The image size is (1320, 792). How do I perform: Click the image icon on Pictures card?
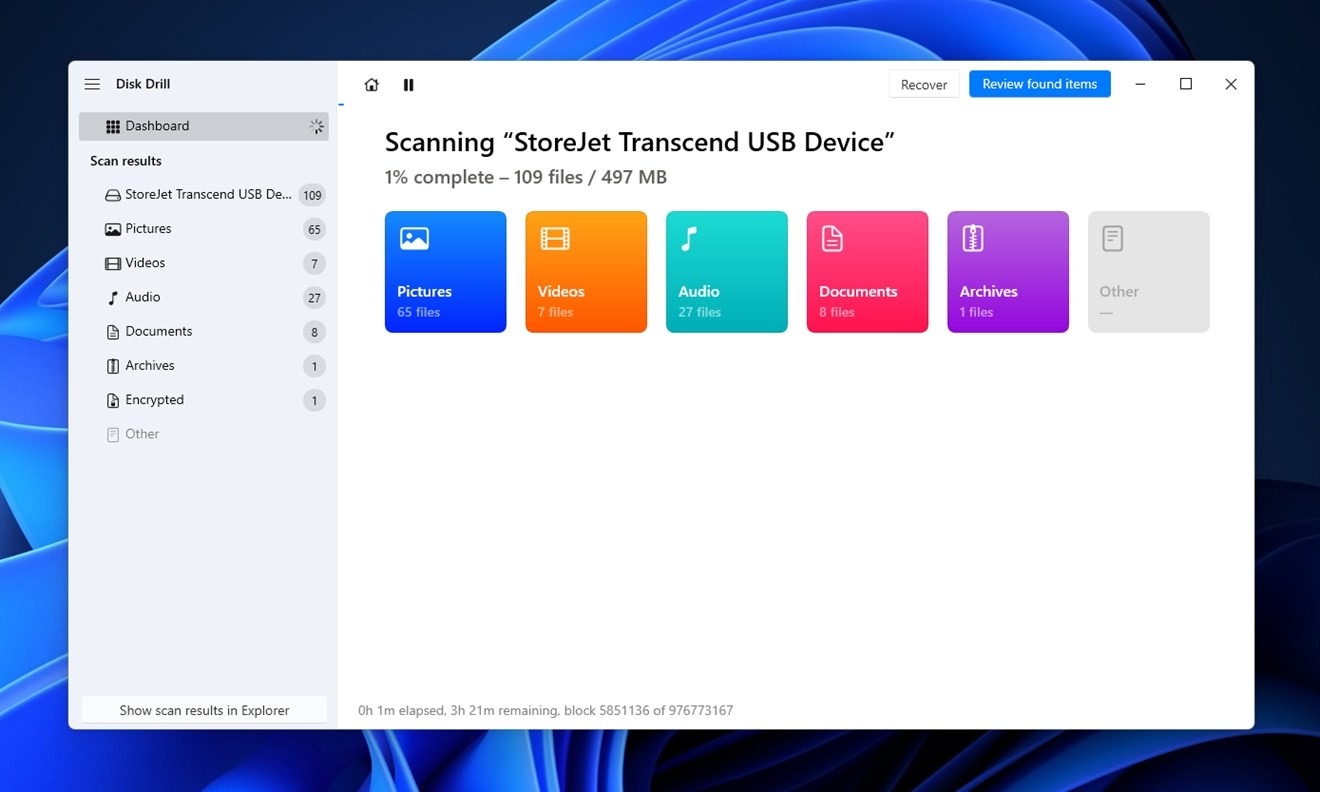pyautogui.click(x=414, y=238)
